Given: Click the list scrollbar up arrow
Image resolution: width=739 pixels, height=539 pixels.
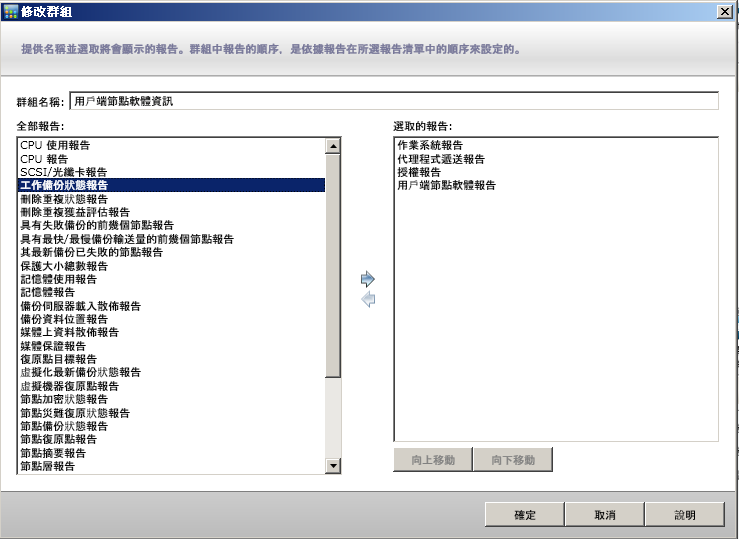Looking at the screenshot, I should click(x=333, y=146).
